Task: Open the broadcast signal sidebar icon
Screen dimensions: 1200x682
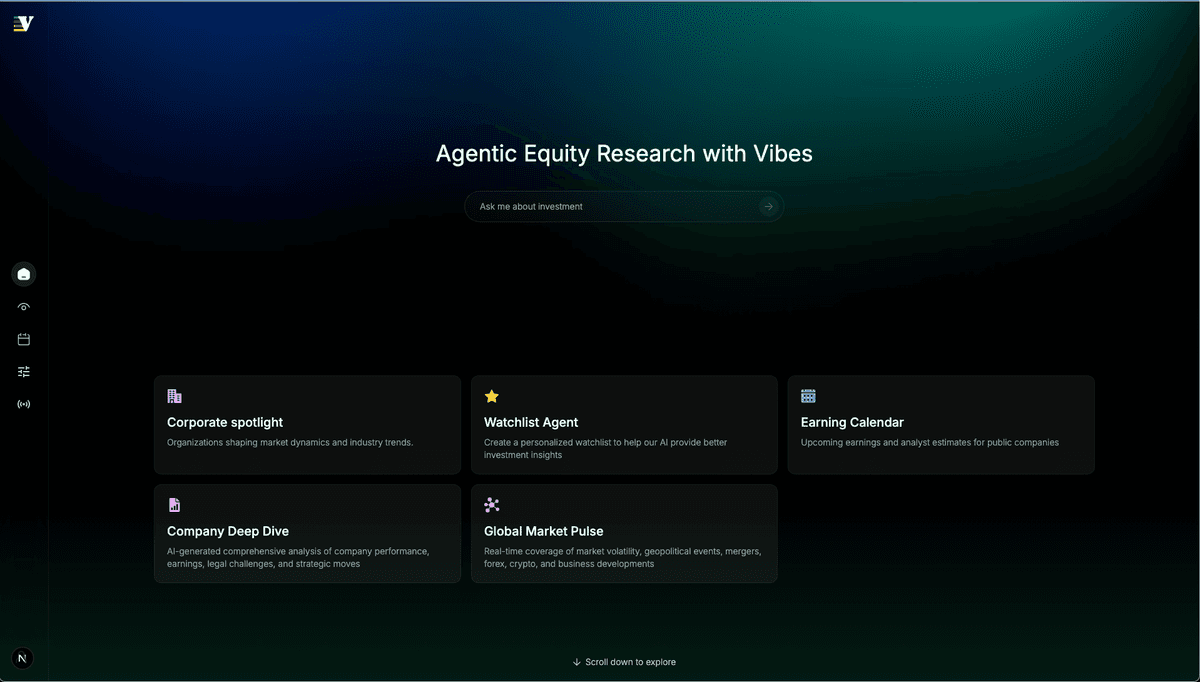Action: tap(24, 404)
